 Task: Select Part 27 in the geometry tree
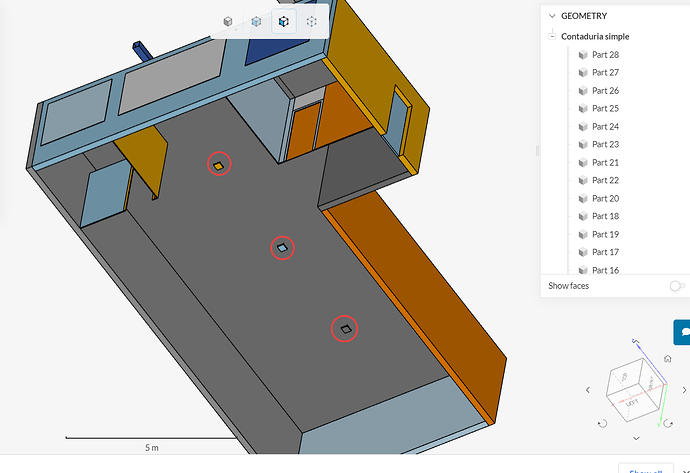tap(606, 73)
